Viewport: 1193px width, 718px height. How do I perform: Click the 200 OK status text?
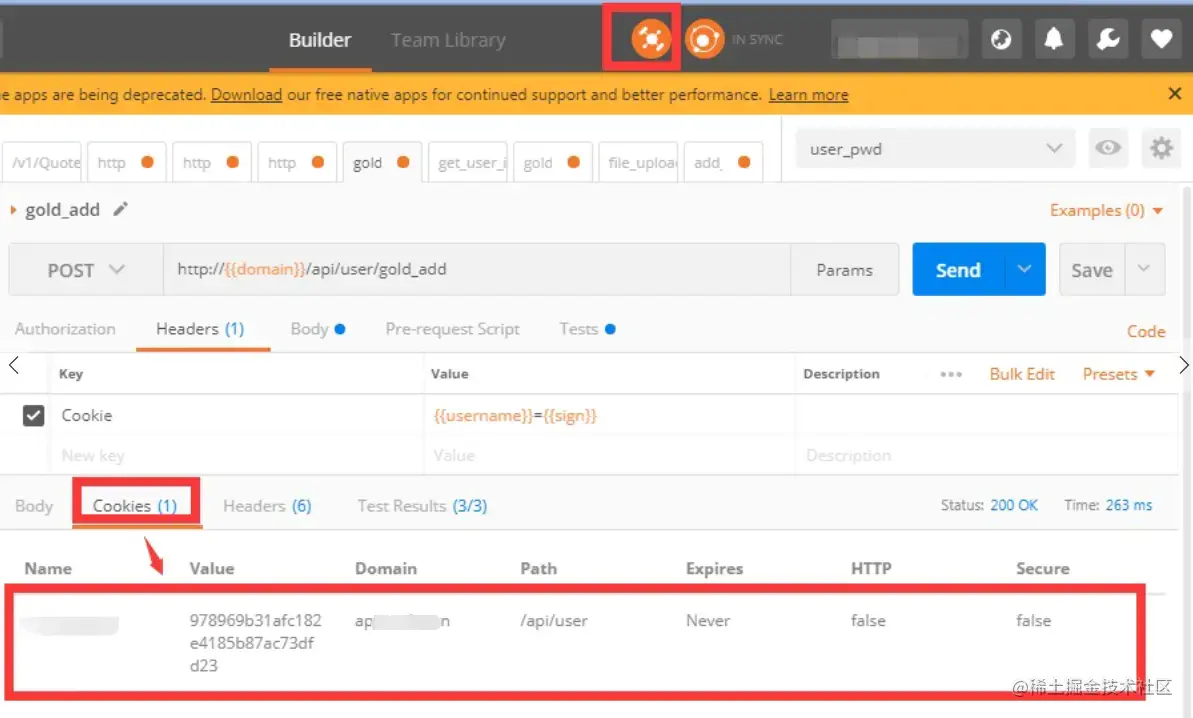coord(1013,505)
